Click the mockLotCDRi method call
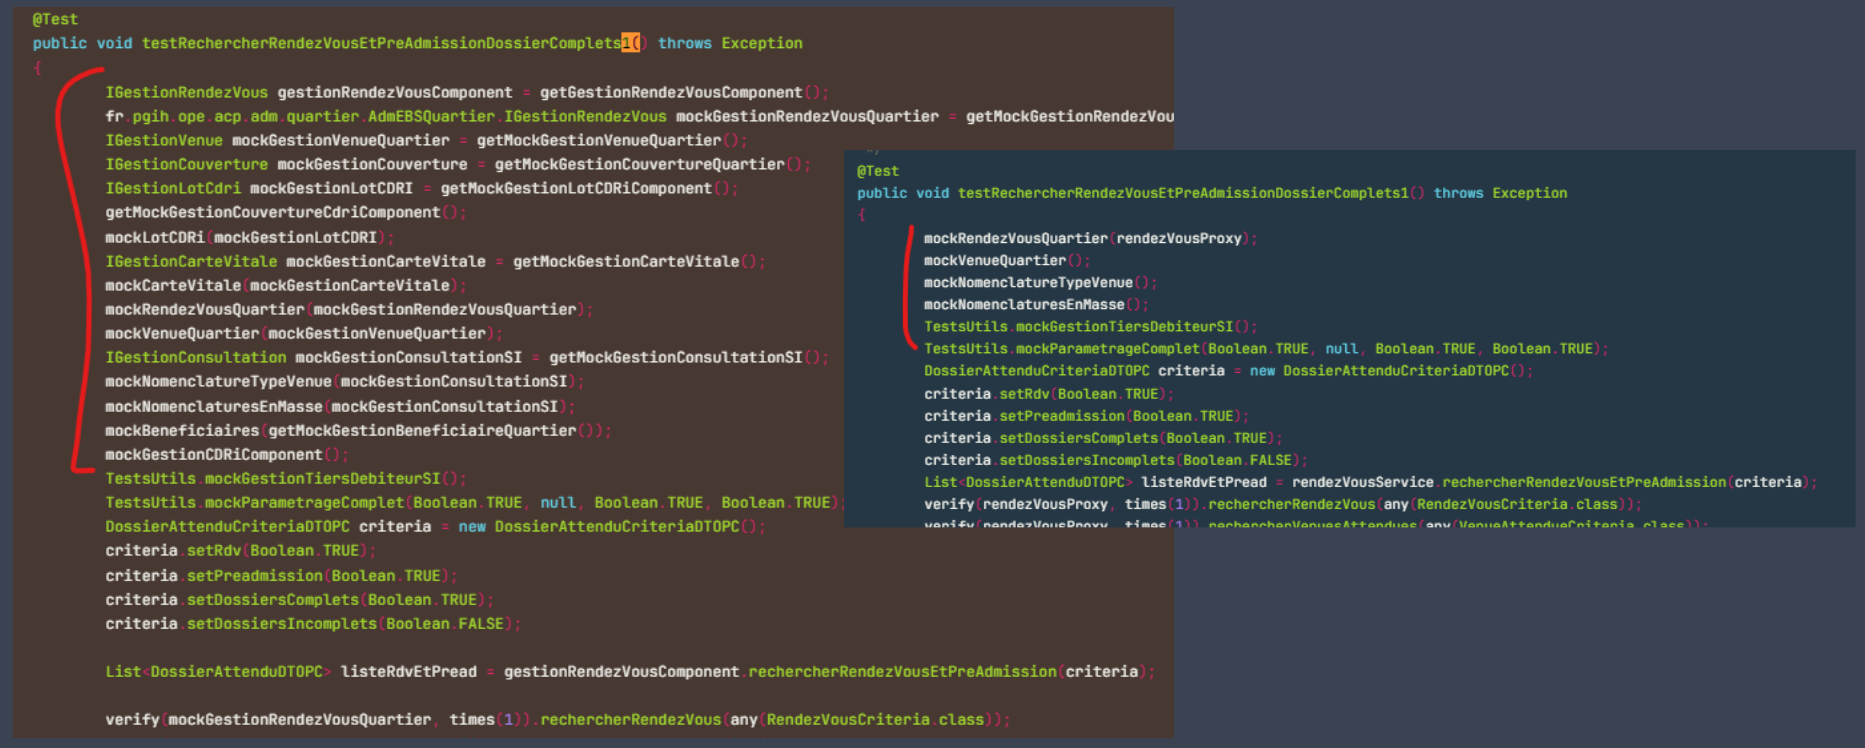 154,237
